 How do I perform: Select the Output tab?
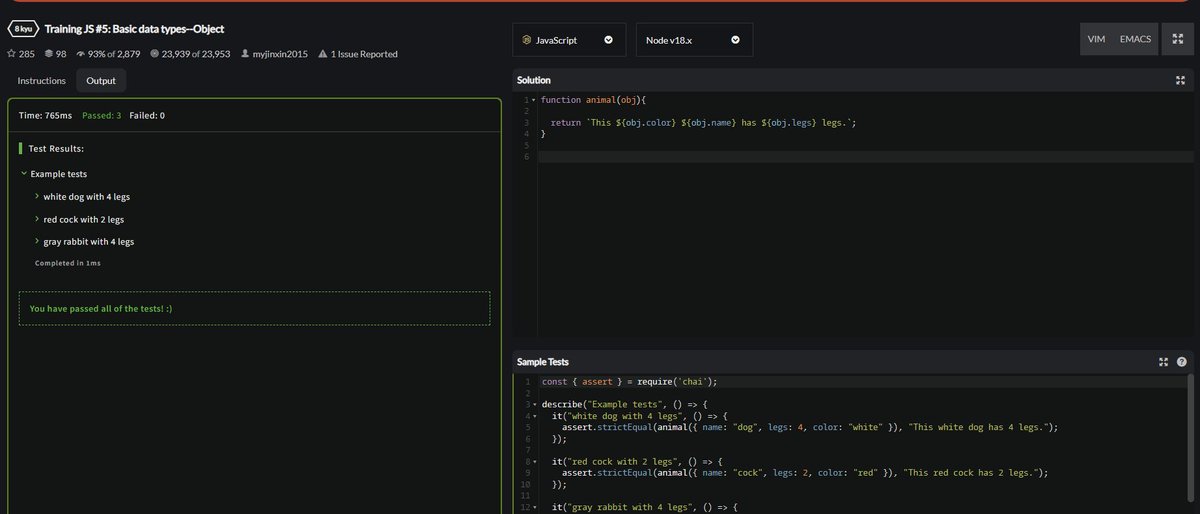point(100,81)
